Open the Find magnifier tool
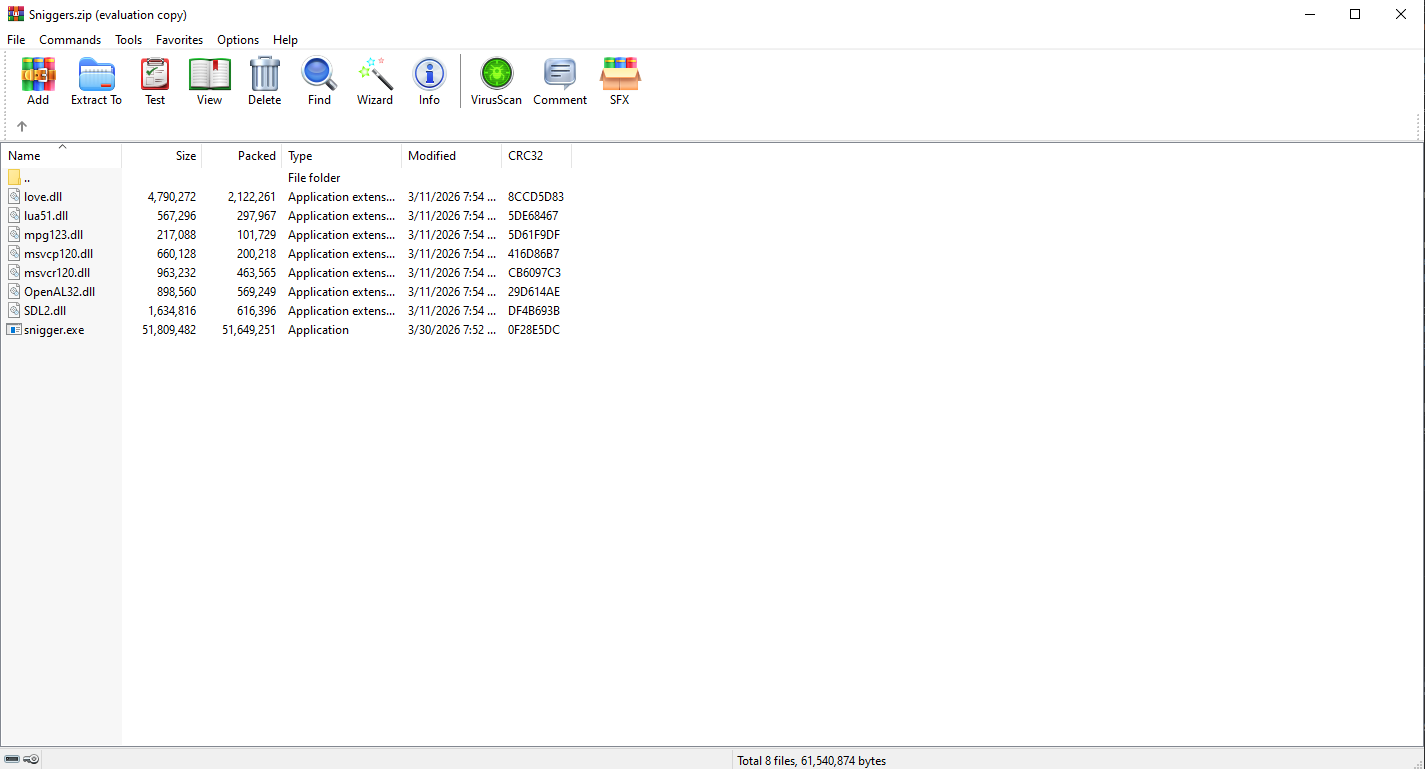The height and width of the screenshot is (769, 1425). tap(319, 74)
